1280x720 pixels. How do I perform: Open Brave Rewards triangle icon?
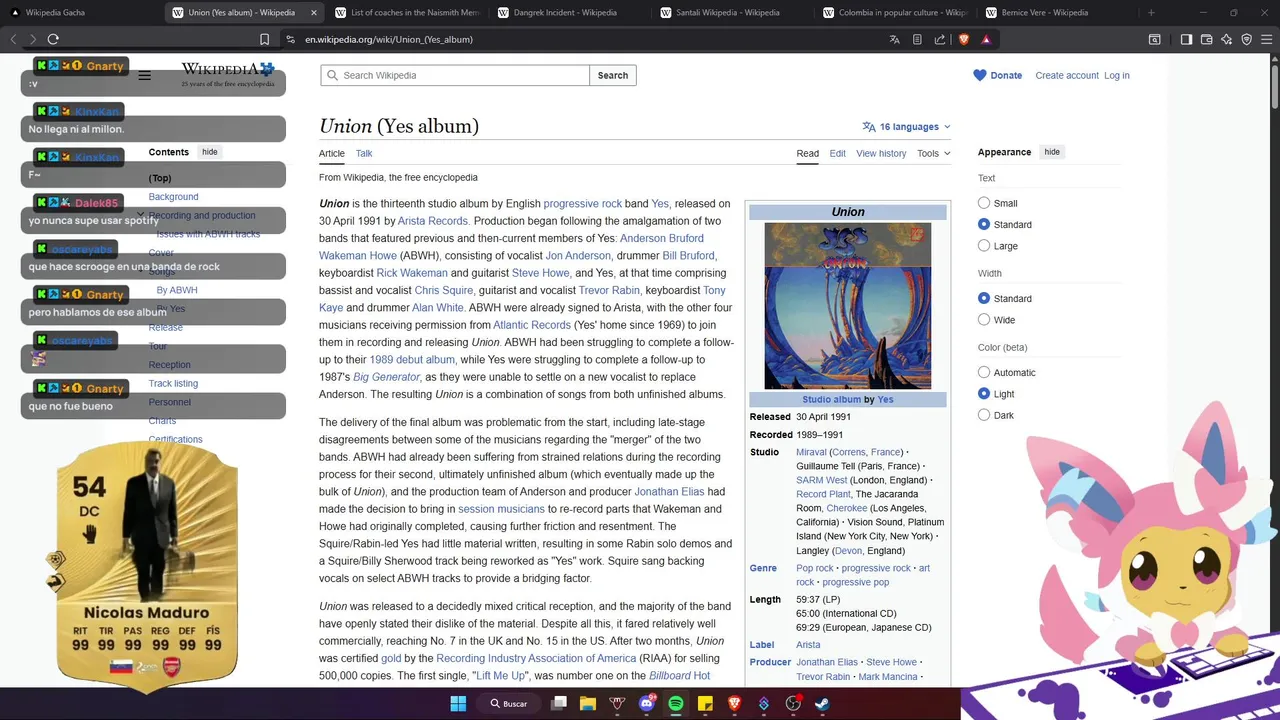(986, 39)
